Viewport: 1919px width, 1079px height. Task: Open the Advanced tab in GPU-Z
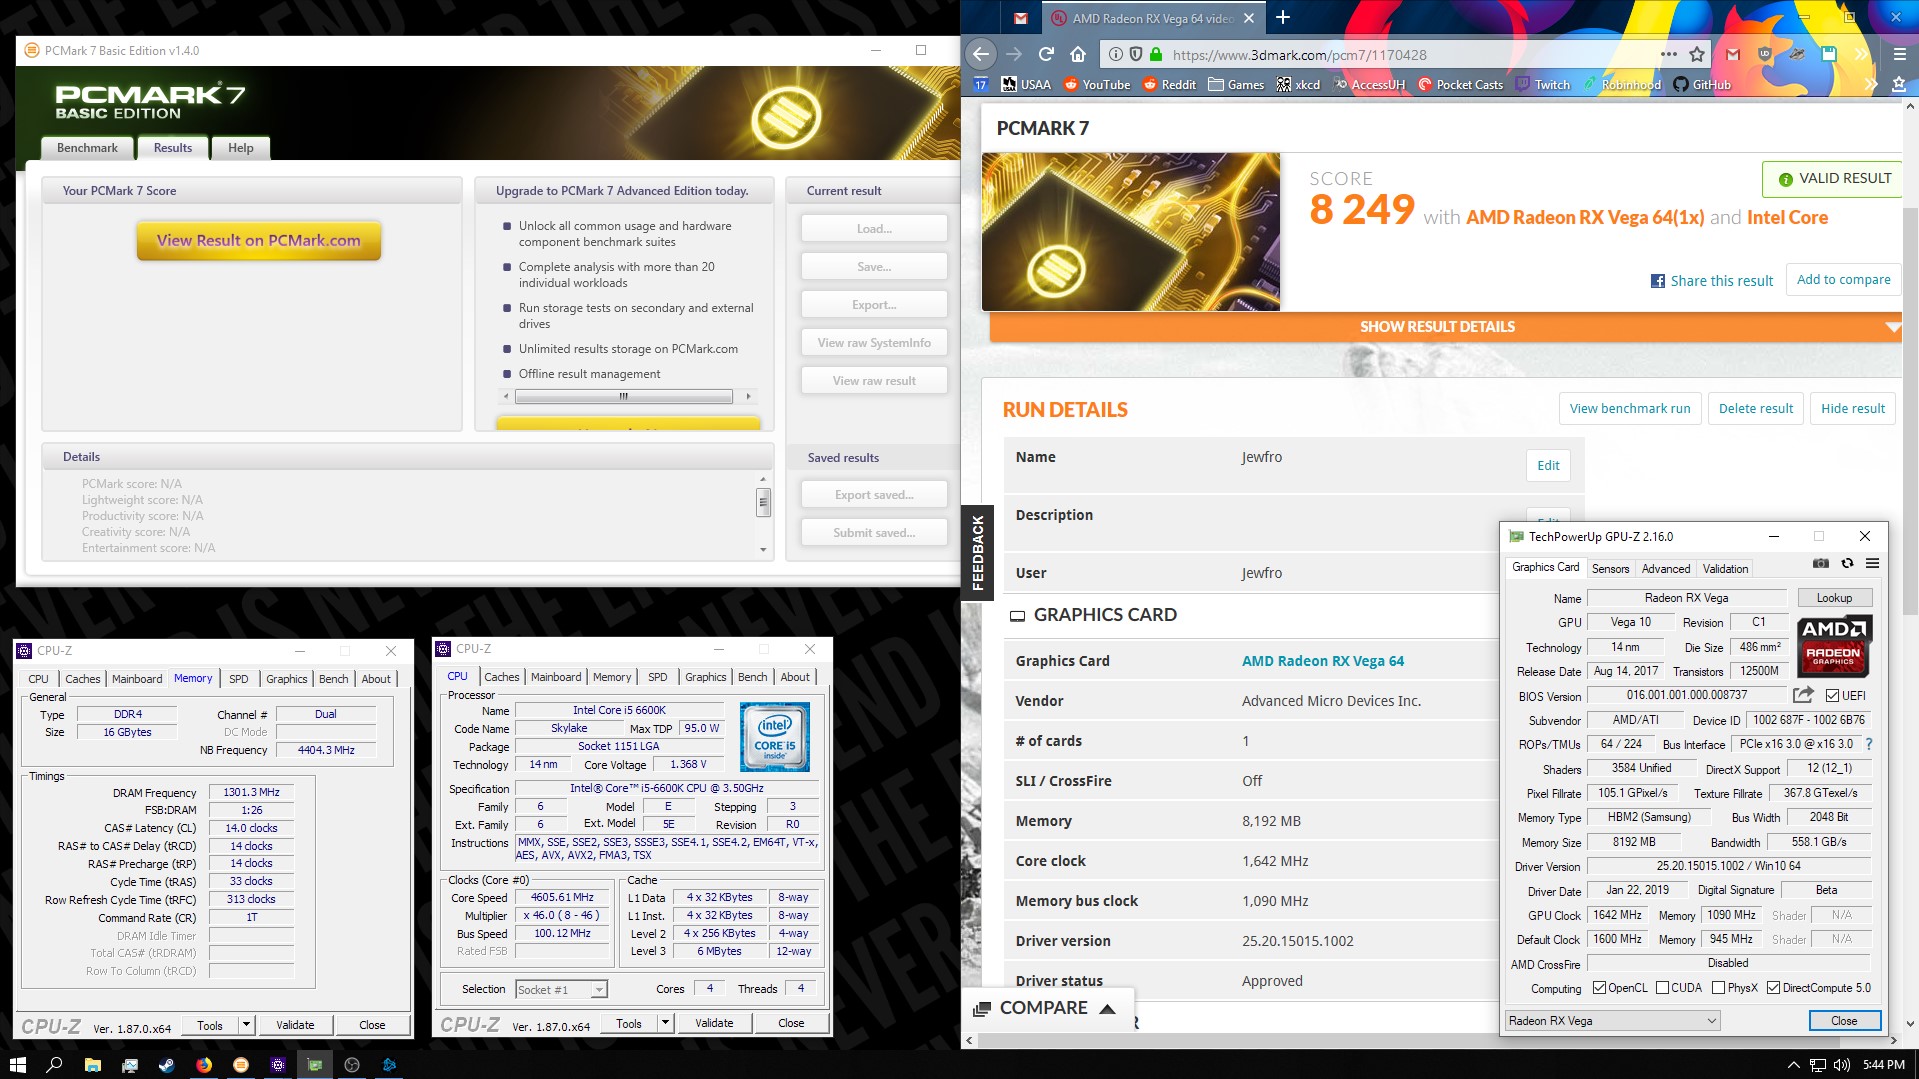(x=1666, y=569)
